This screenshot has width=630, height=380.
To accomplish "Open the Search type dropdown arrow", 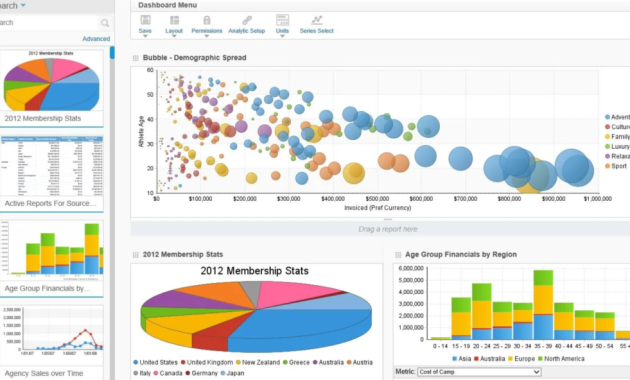I will [x=23, y=6].
